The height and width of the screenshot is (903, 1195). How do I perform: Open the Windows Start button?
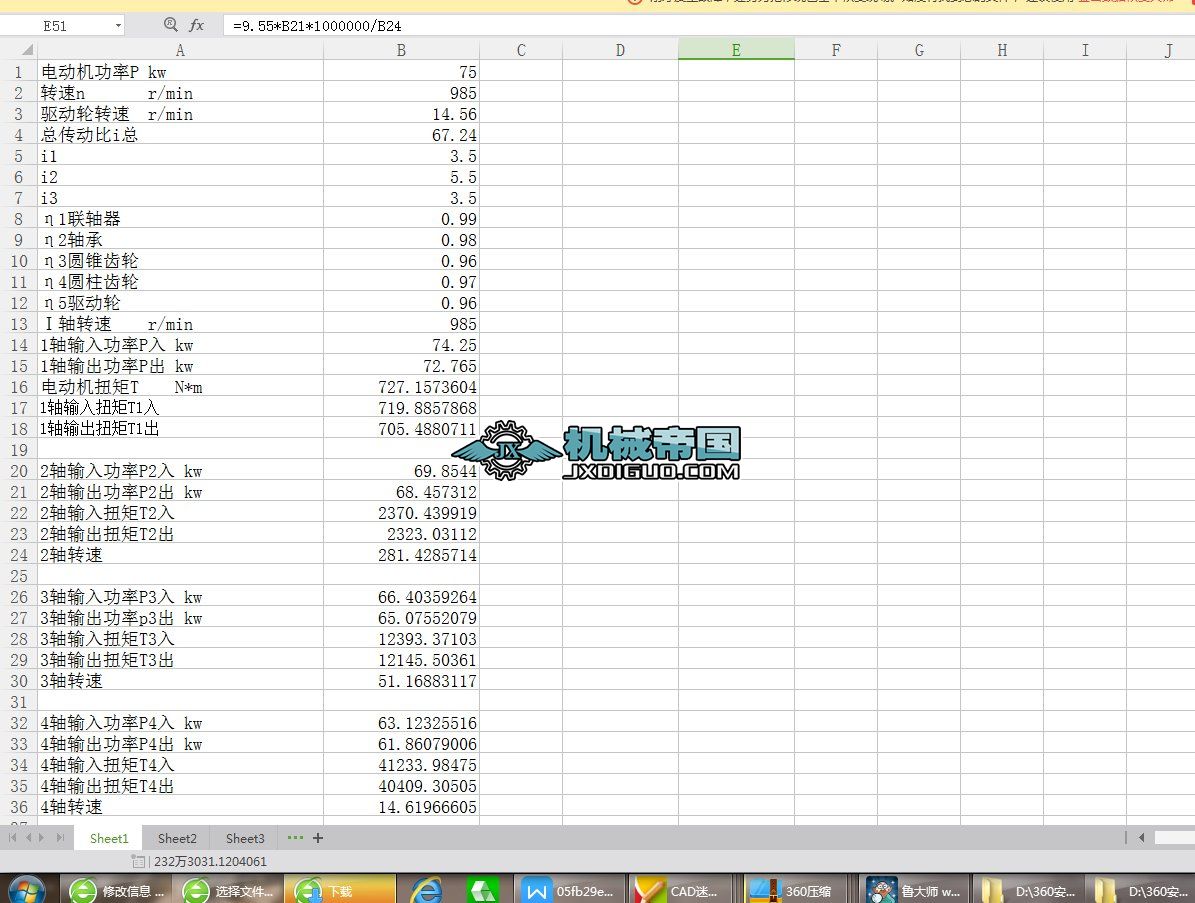(26, 890)
